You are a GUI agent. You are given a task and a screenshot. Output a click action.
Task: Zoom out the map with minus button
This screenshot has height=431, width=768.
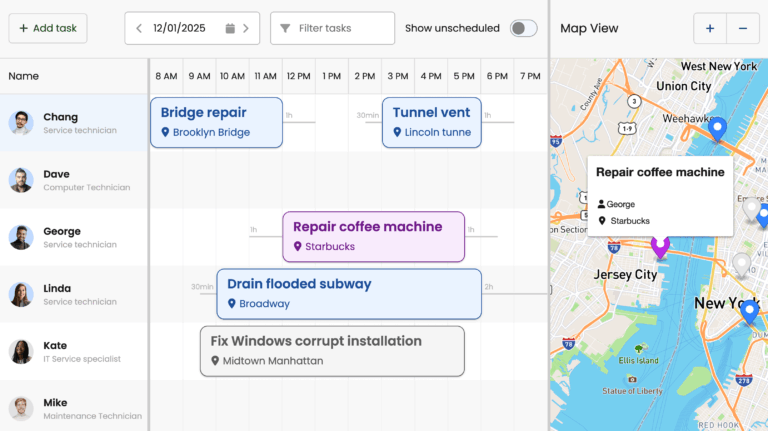pos(743,28)
